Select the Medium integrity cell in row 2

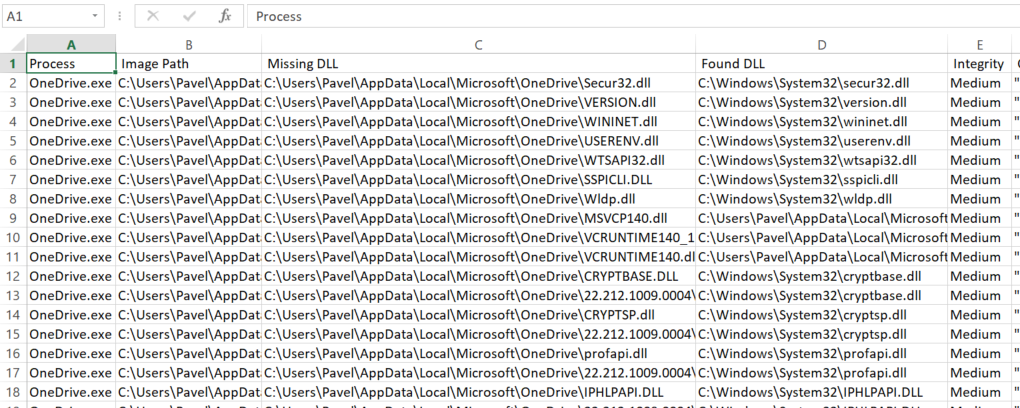980,83
